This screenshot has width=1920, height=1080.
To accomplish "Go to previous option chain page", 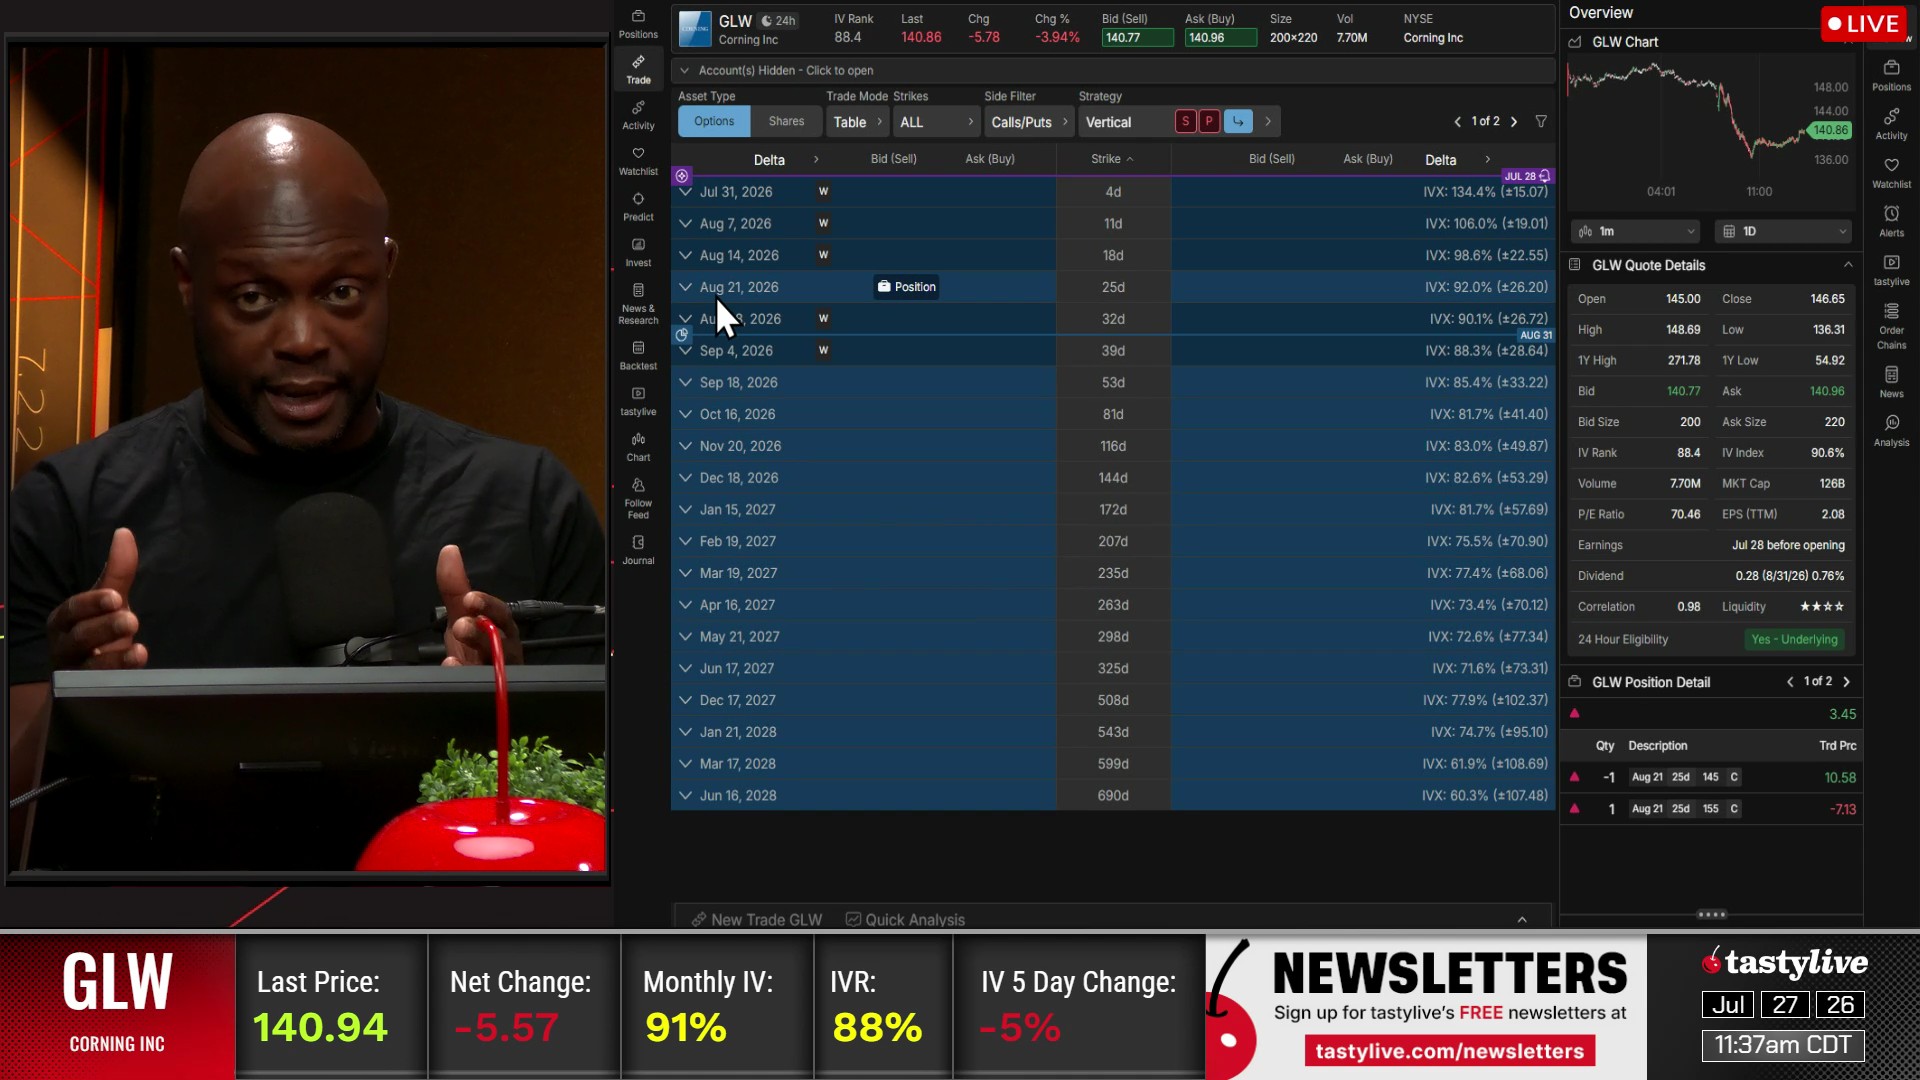I will point(1457,122).
